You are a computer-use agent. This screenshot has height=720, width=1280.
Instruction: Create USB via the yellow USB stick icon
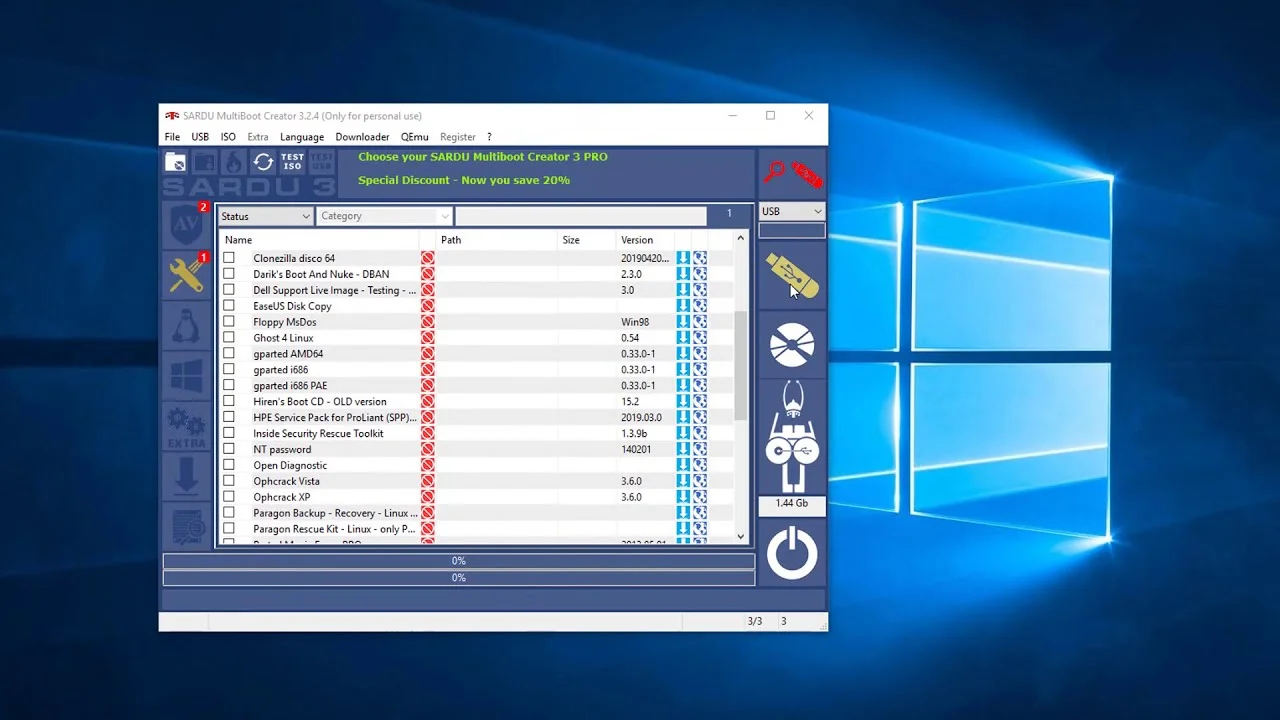(x=792, y=272)
